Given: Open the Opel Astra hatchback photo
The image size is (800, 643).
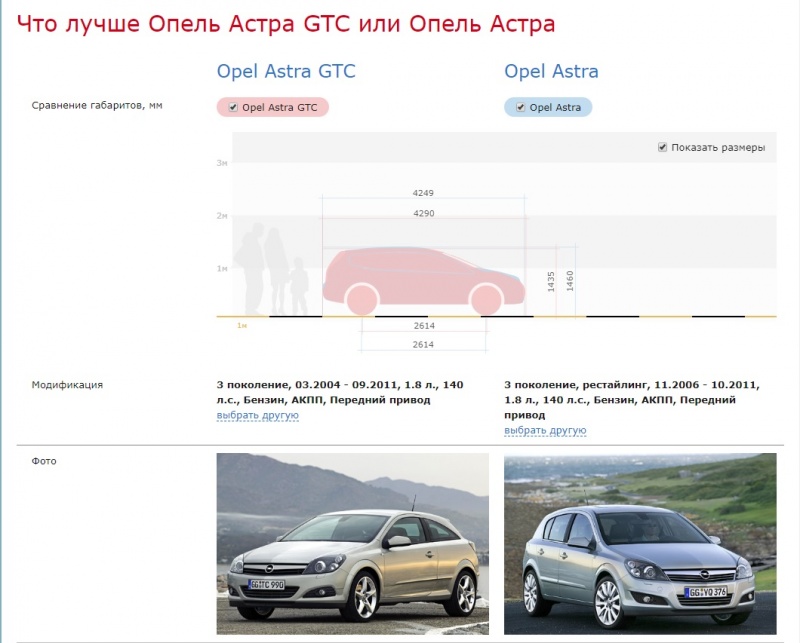Looking at the screenshot, I should pyautogui.click(x=639, y=543).
